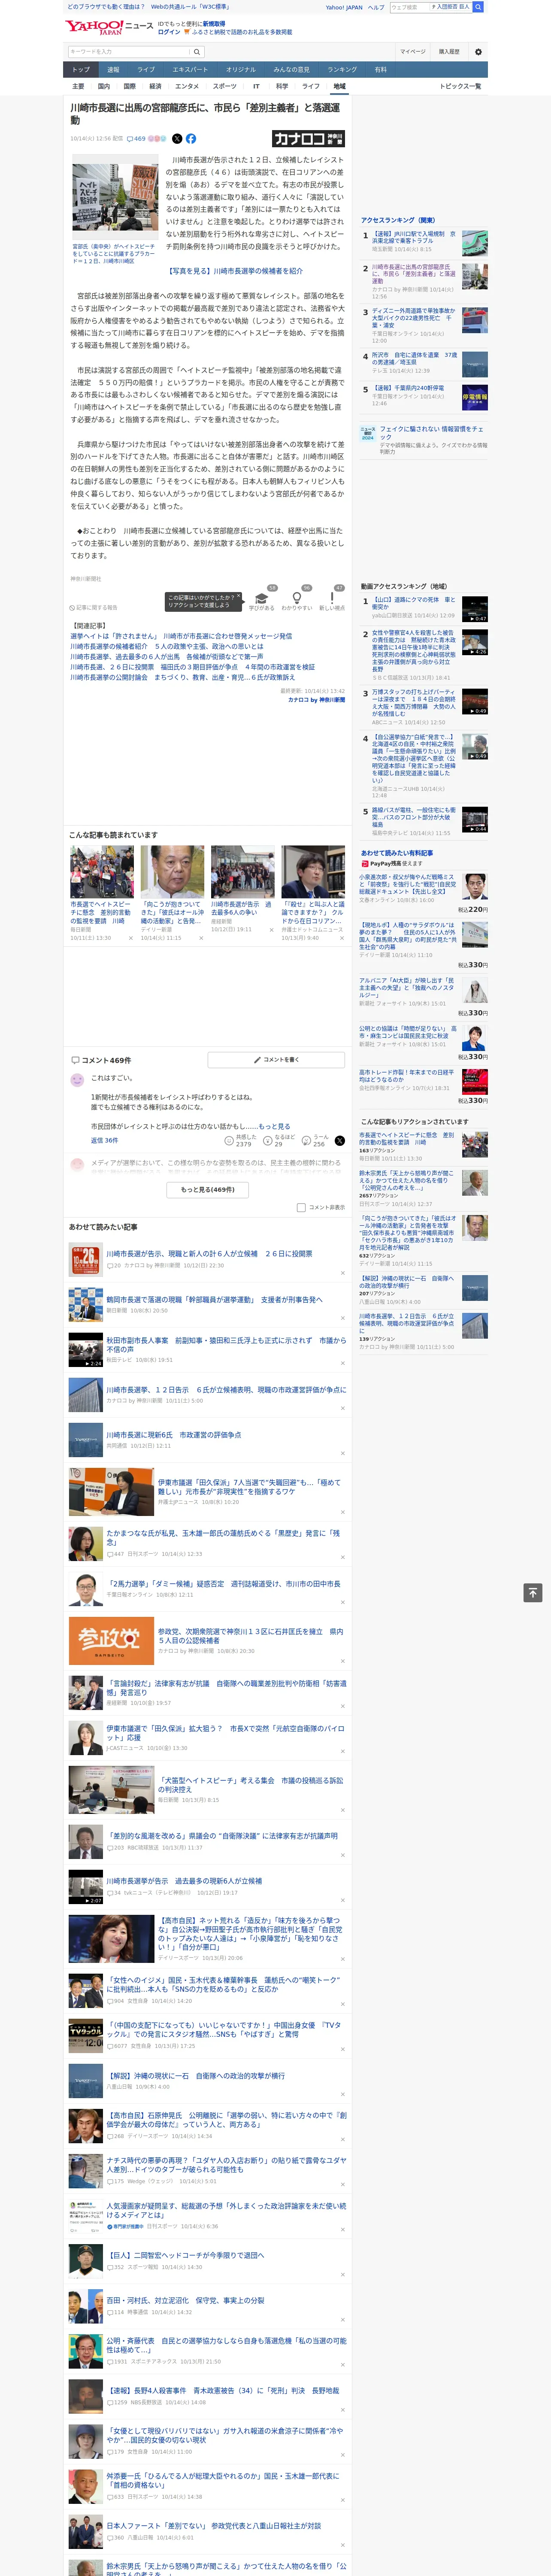This screenshot has width=551, height=2576.
Task: Toggle the コメント非表示 checkbox
Action: (x=301, y=1207)
